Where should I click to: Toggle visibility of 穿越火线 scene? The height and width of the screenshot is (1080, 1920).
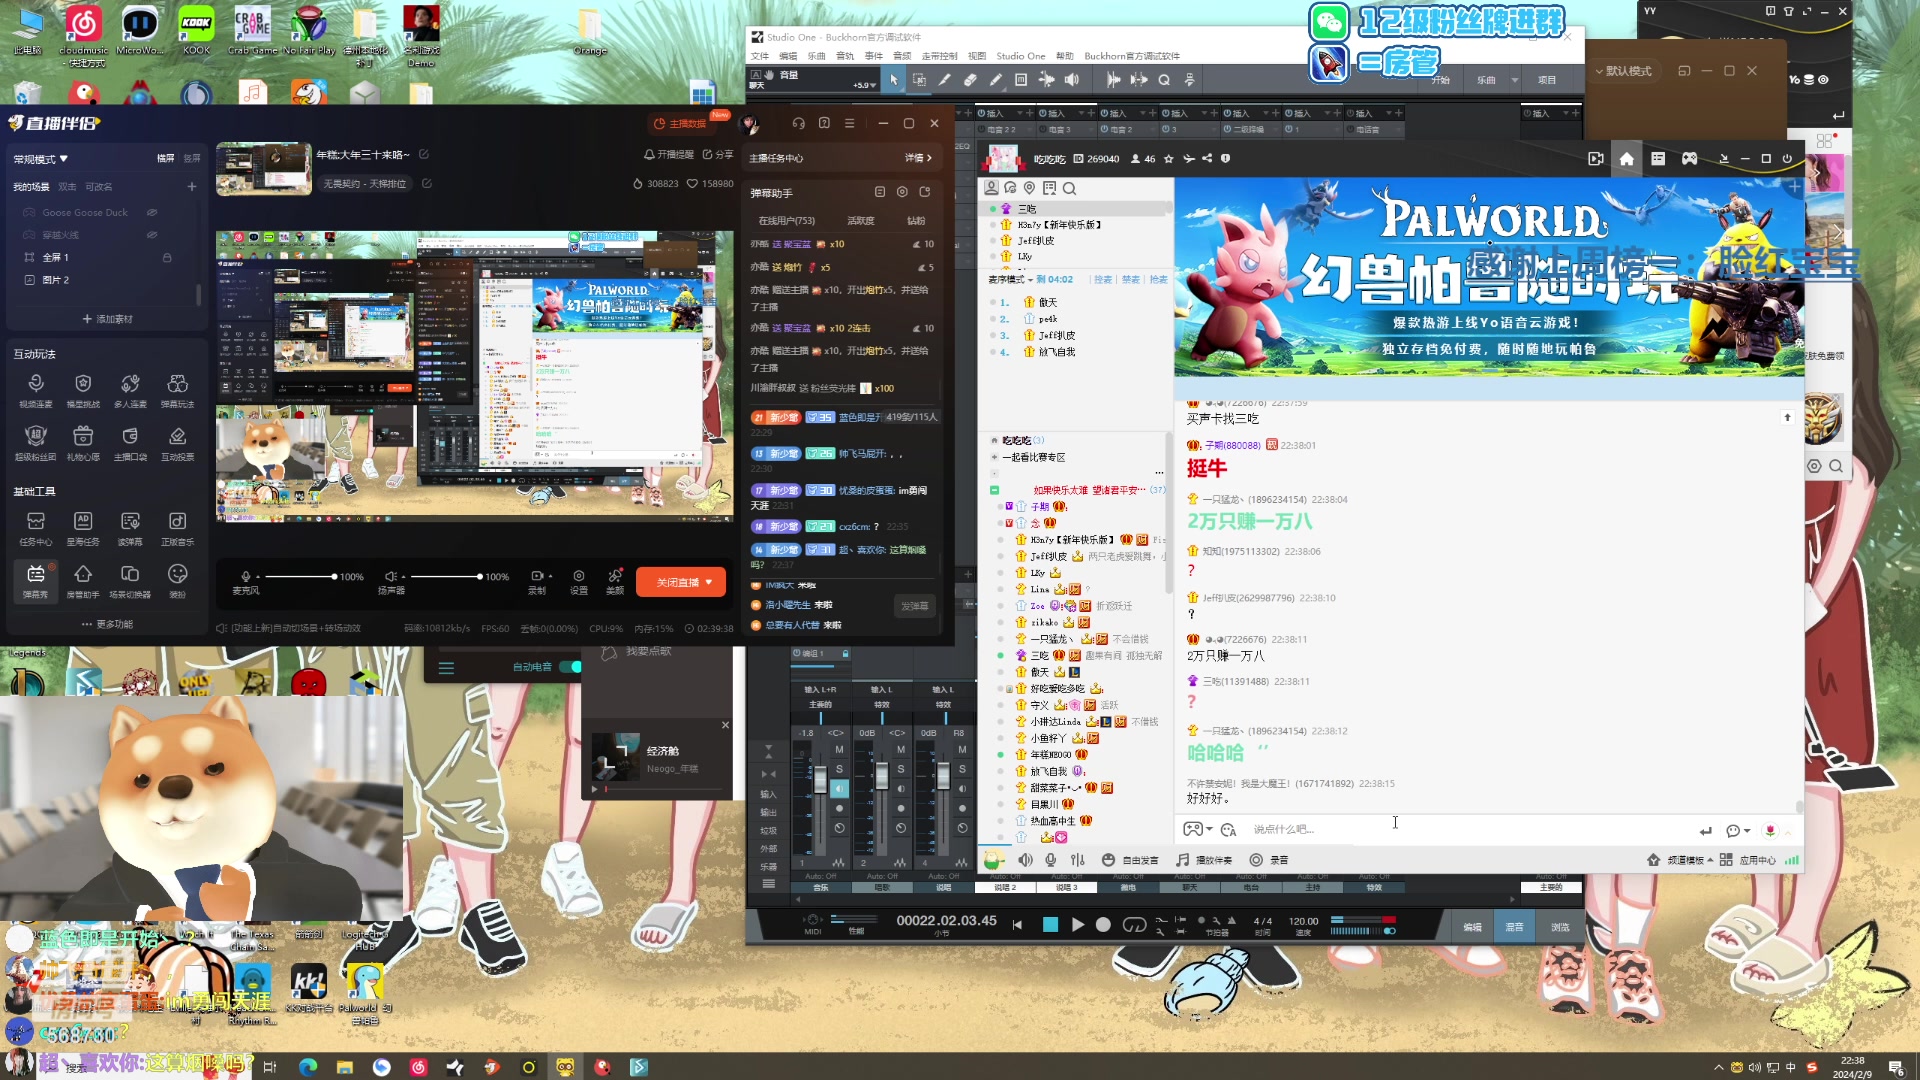coord(152,235)
